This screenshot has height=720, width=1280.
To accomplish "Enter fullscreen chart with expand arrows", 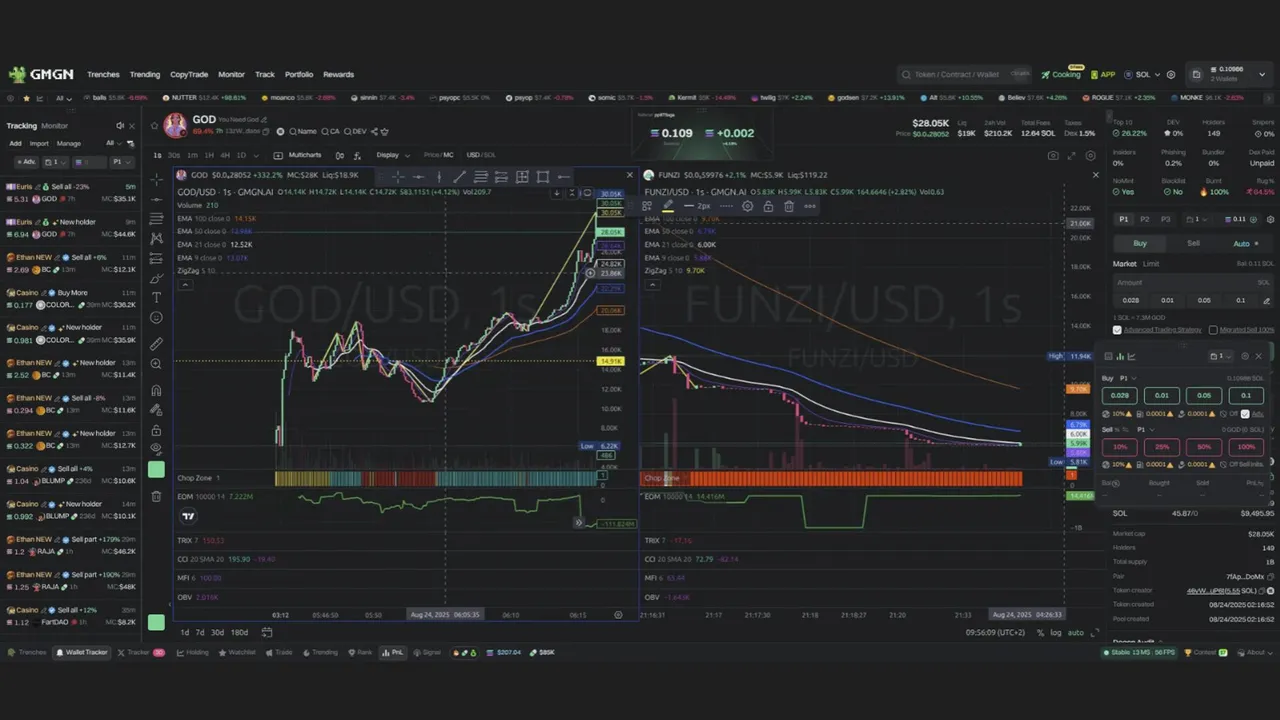I will [1072, 155].
